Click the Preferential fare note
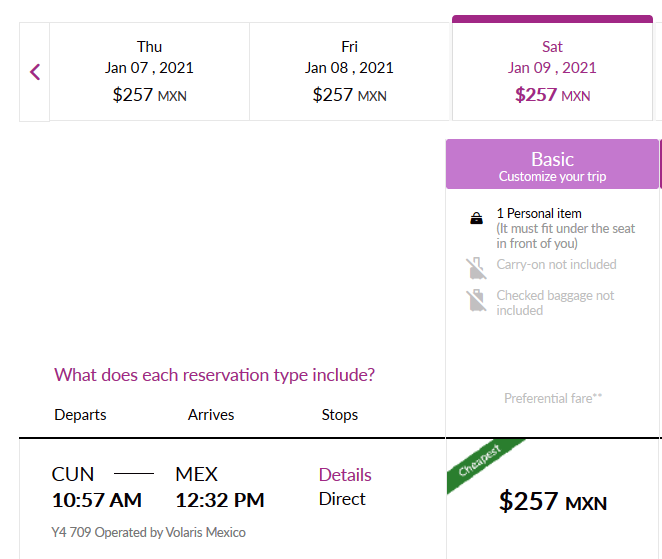The height and width of the screenshot is (559, 662). pyautogui.click(x=553, y=398)
